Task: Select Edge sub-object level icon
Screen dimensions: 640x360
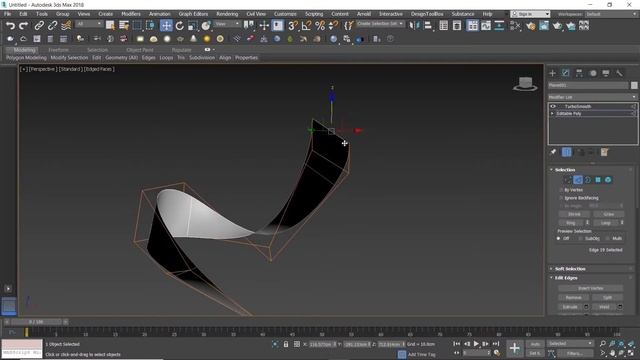Action: click(578, 180)
